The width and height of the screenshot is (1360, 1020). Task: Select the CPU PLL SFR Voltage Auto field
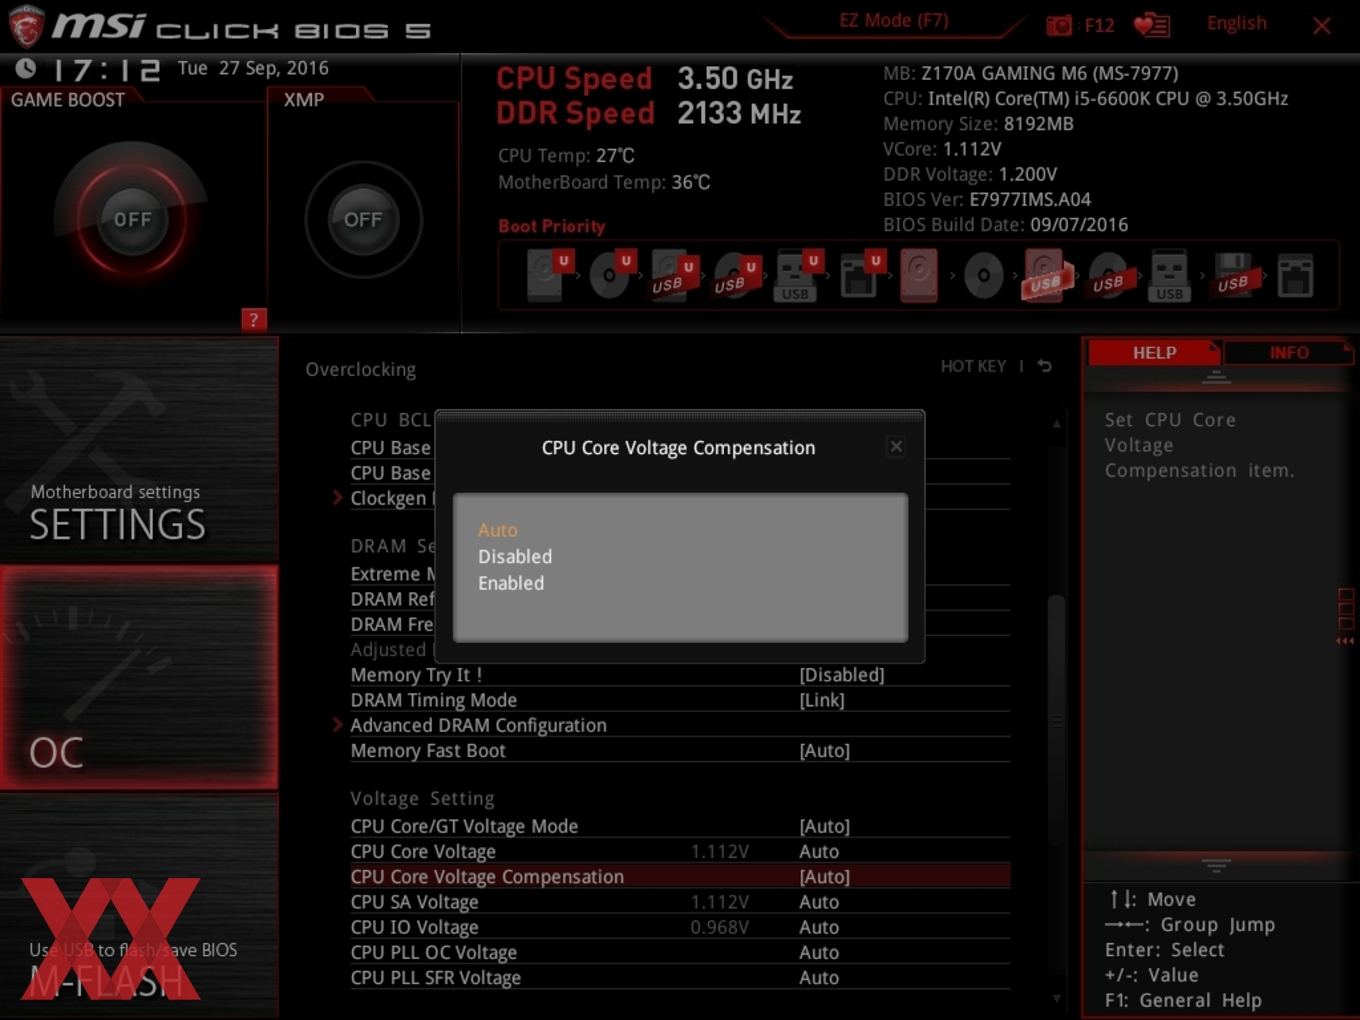tap(819, 977)
